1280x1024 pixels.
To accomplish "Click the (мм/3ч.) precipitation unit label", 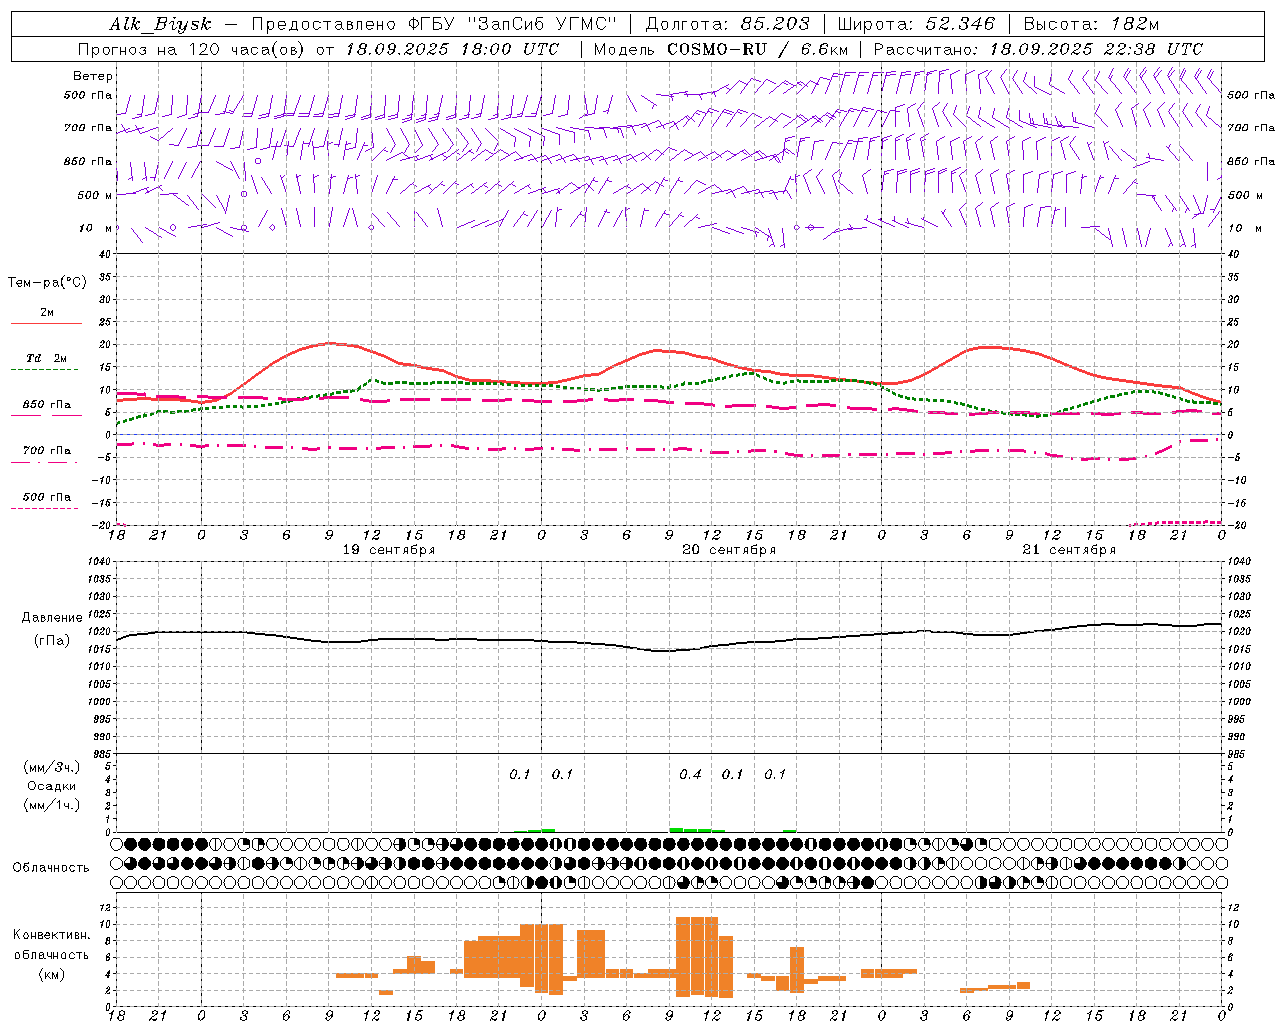I will point(52,767).
